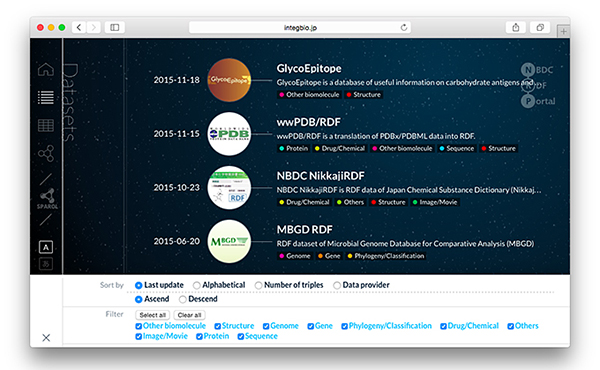Click wwPDB's Protein tag

(x=293, y=148)
